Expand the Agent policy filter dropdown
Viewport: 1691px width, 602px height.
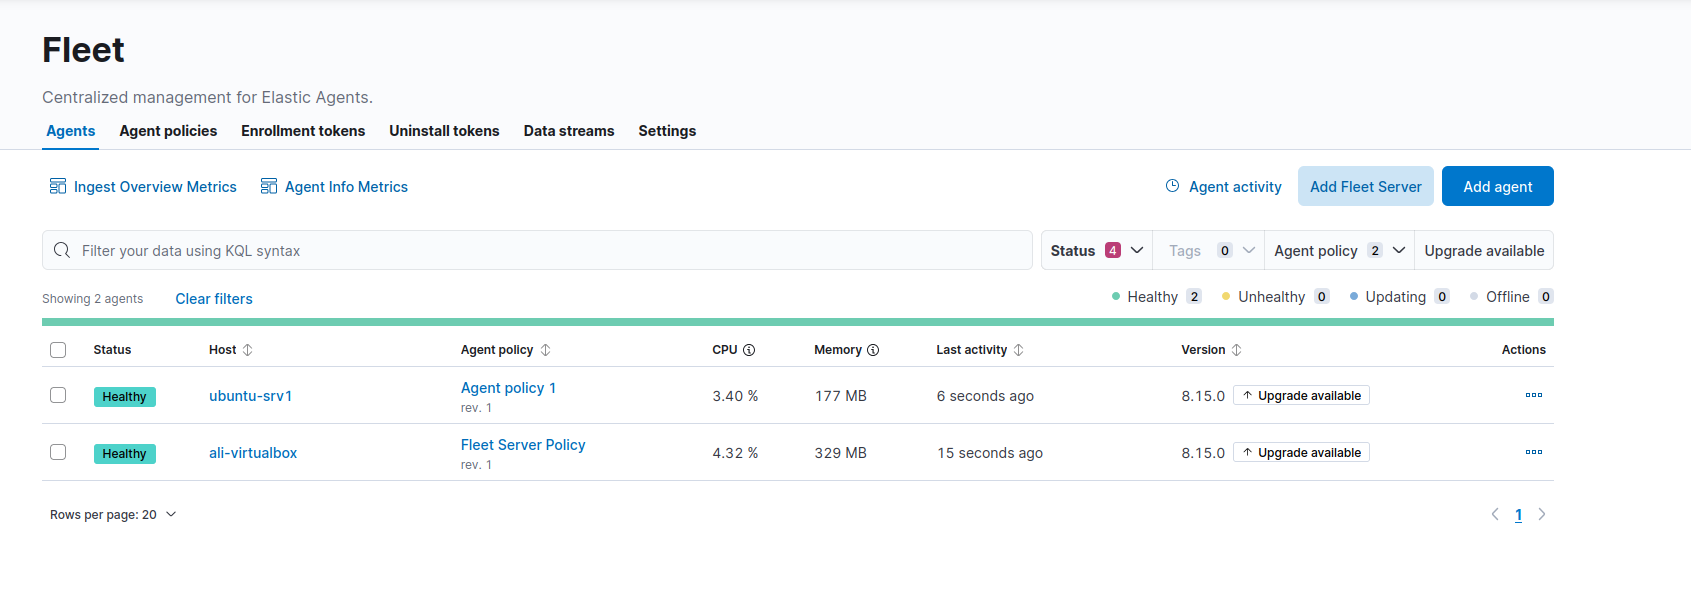click(x=1339, y=250)
